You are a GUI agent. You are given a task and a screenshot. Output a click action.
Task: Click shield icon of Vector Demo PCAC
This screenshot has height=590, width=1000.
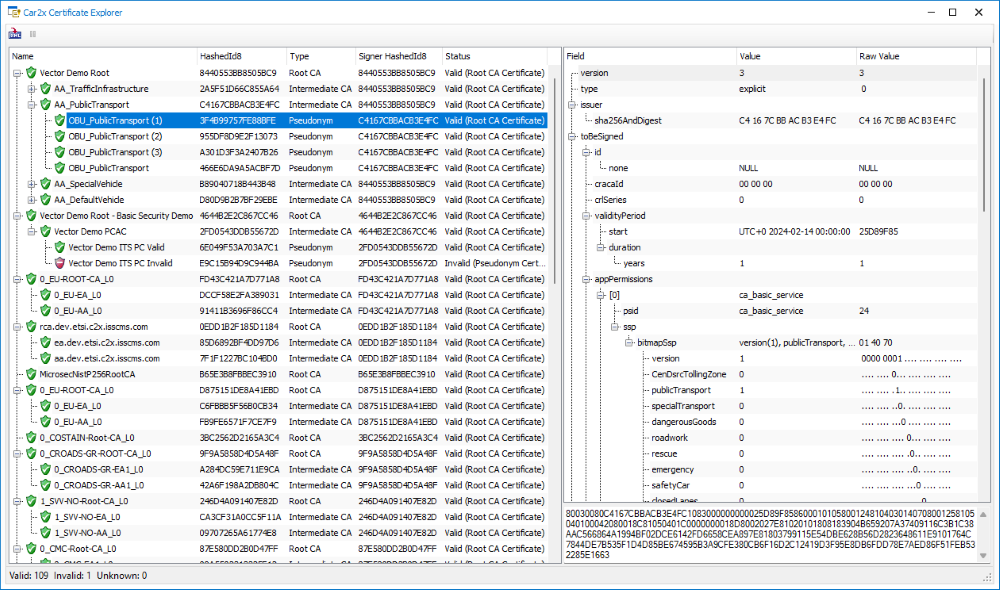[45, 232]
